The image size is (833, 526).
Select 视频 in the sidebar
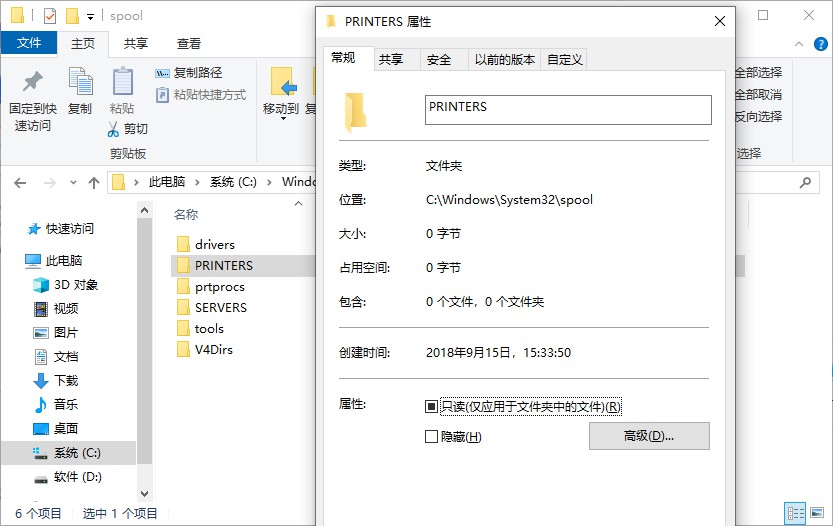(x=56, y=309)
